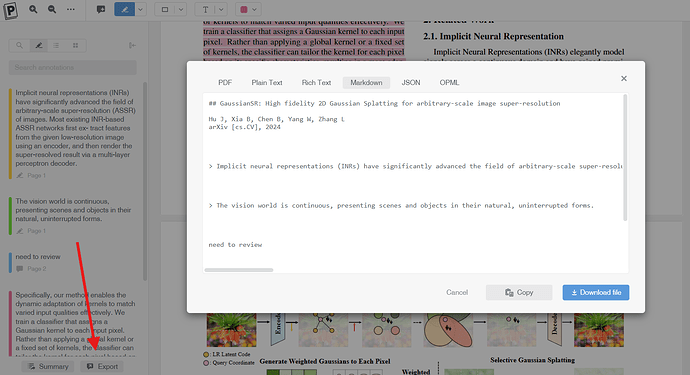The image size is (690, 375).
Task: Collapse the left sidebar panel
Action: 132,45
